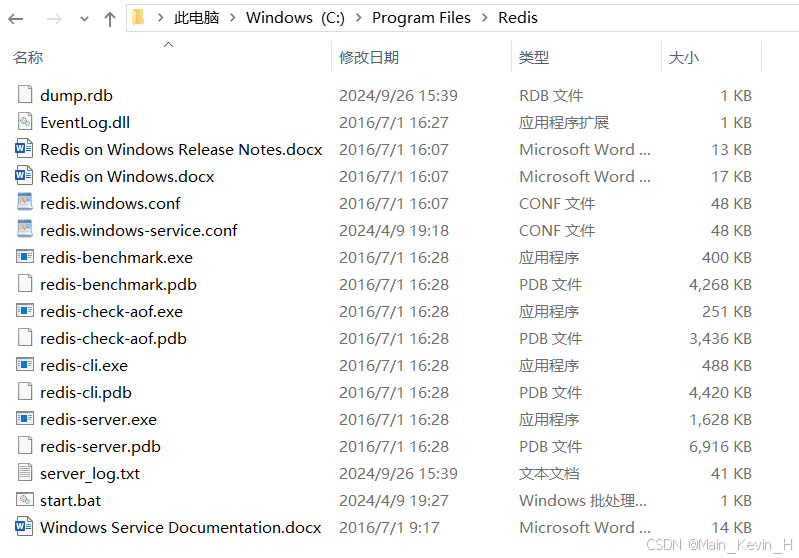Select Redis on Windows Release Notes.docx name
Image resolution: width=799 pixels, height=558 pixels.
[x=181, y=150]
